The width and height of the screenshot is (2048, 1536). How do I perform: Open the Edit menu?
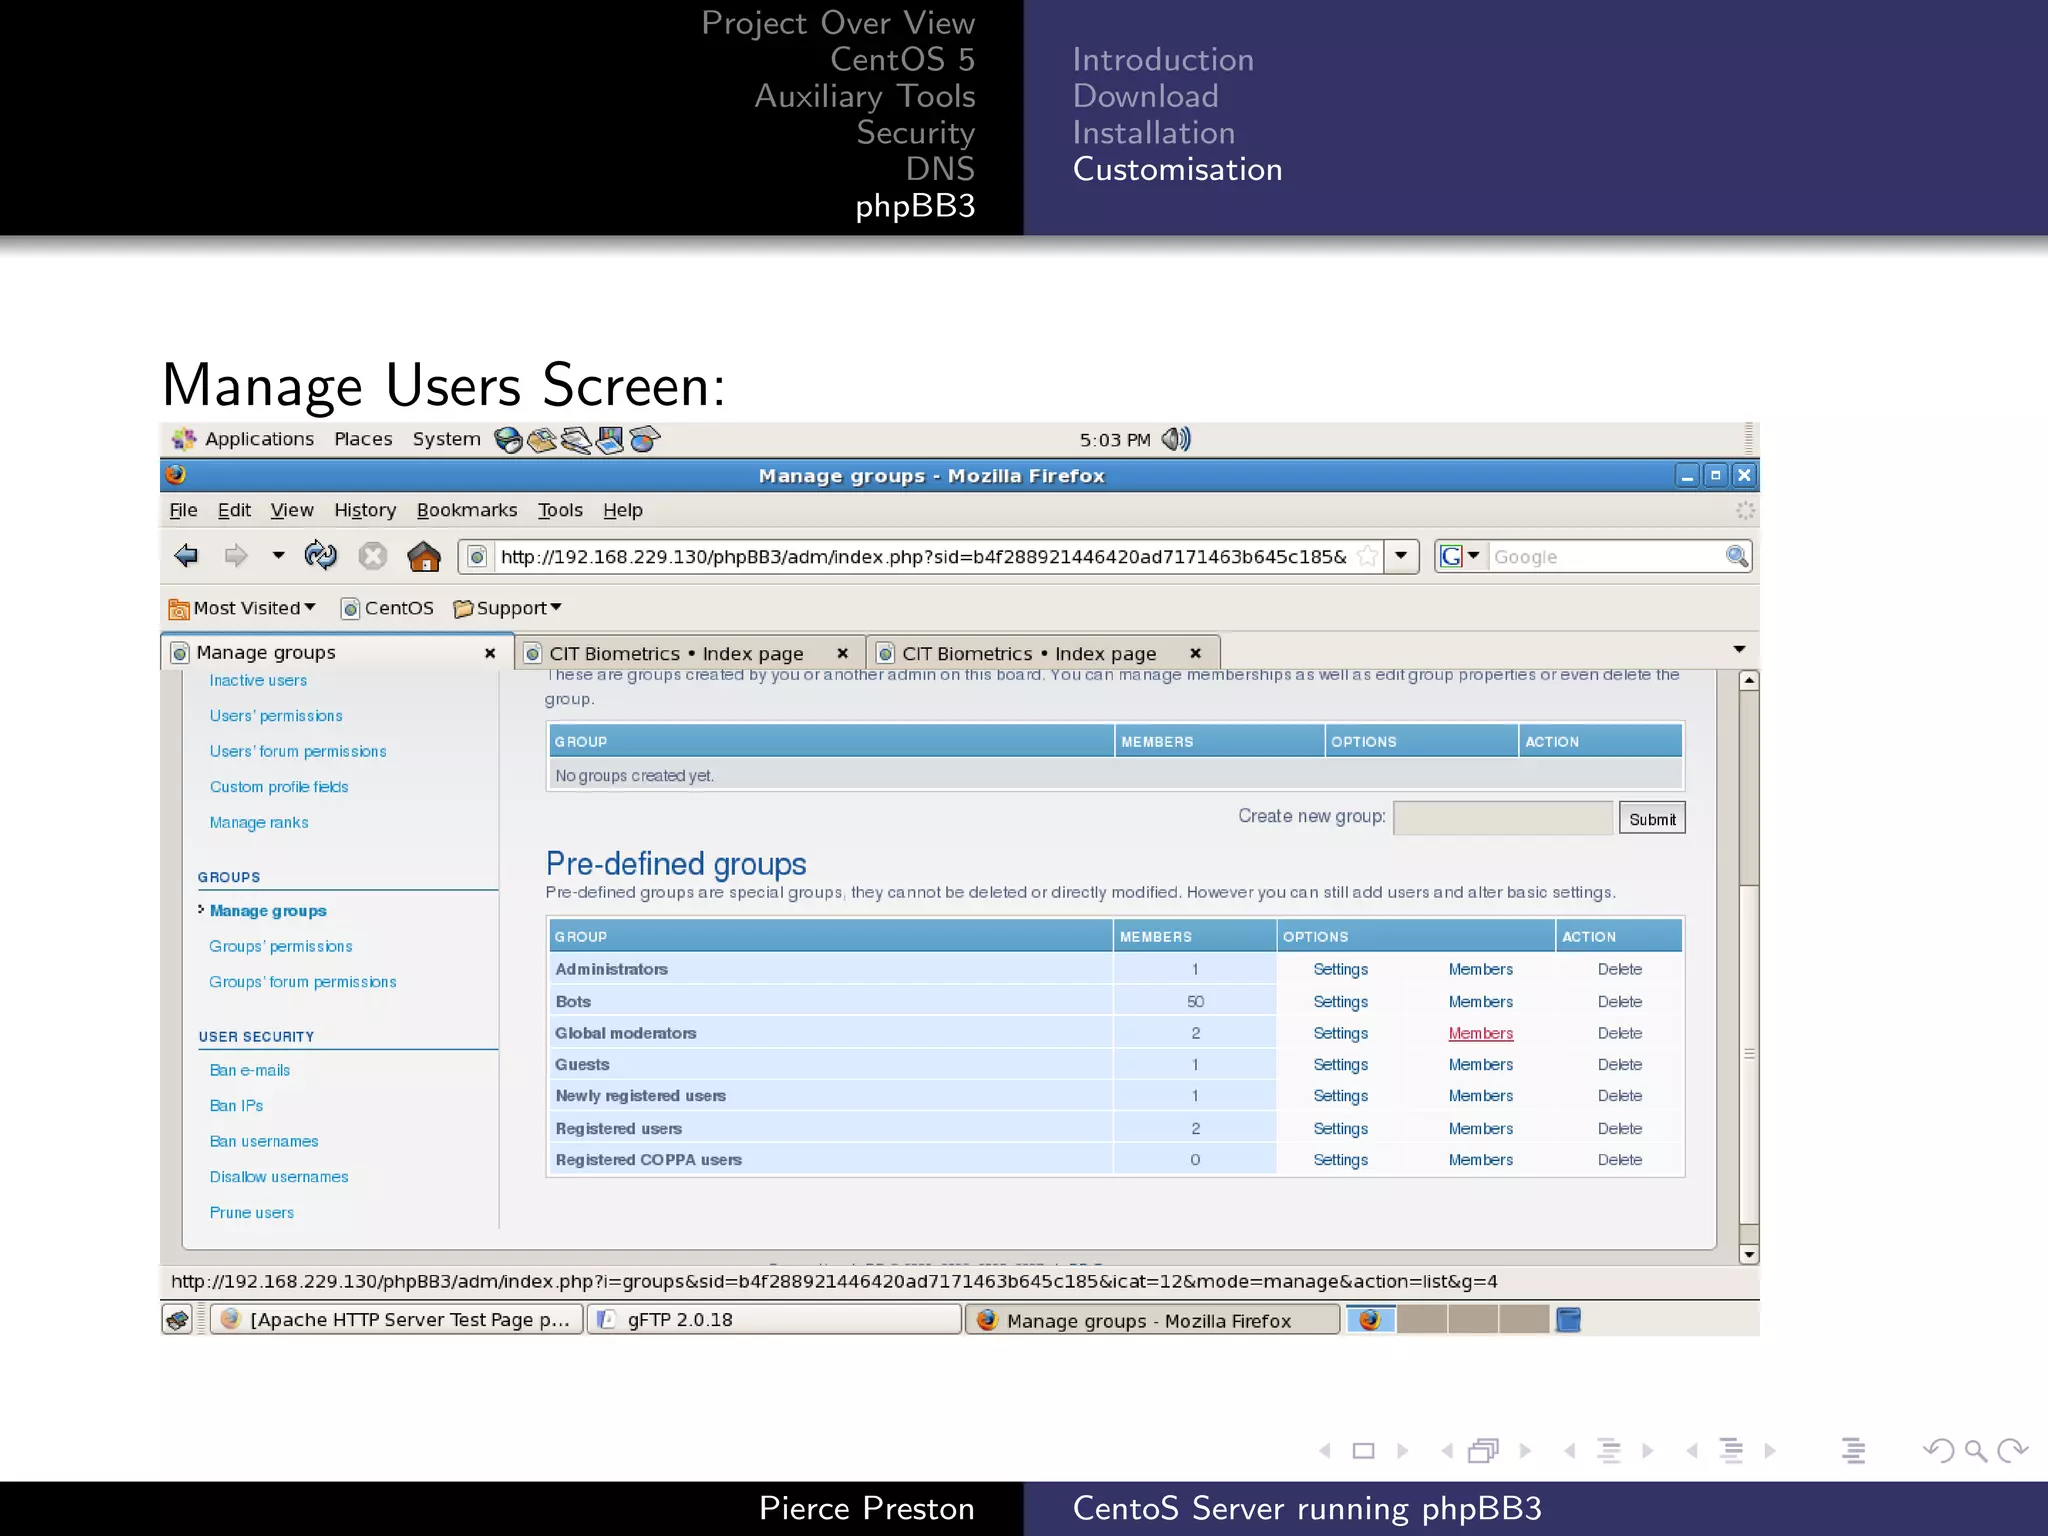pyautogui.click(x=234, y=510)
